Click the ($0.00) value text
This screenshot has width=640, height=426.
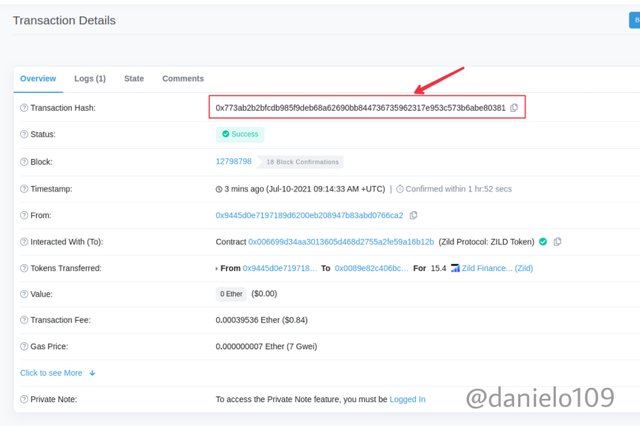pyautogui.click(x=264, y=294)
